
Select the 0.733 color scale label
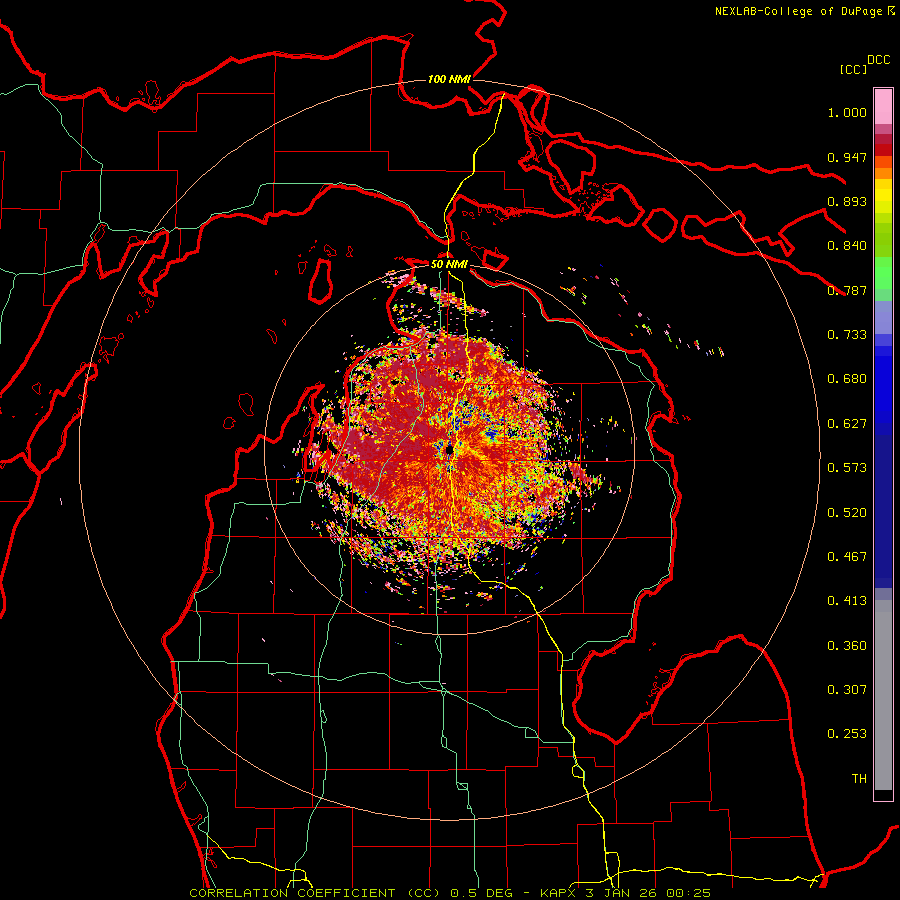(x=847, y=335)
